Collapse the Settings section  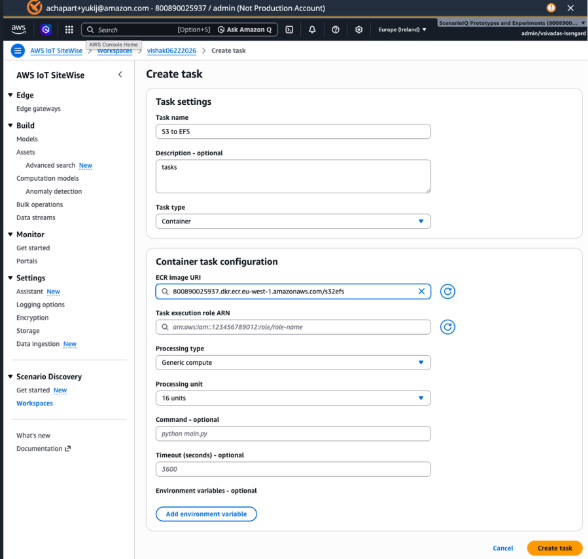pos(10,278)
